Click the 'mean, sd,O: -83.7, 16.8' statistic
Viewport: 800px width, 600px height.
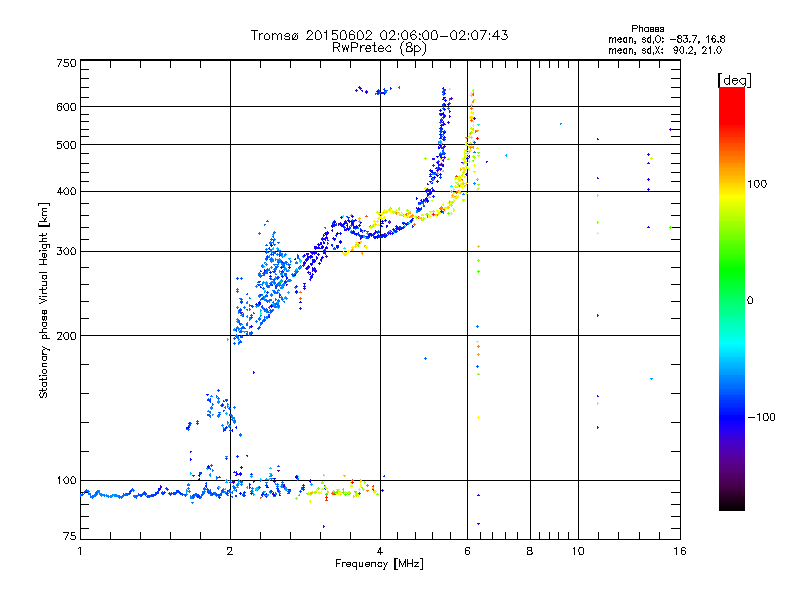coord(666,39)
